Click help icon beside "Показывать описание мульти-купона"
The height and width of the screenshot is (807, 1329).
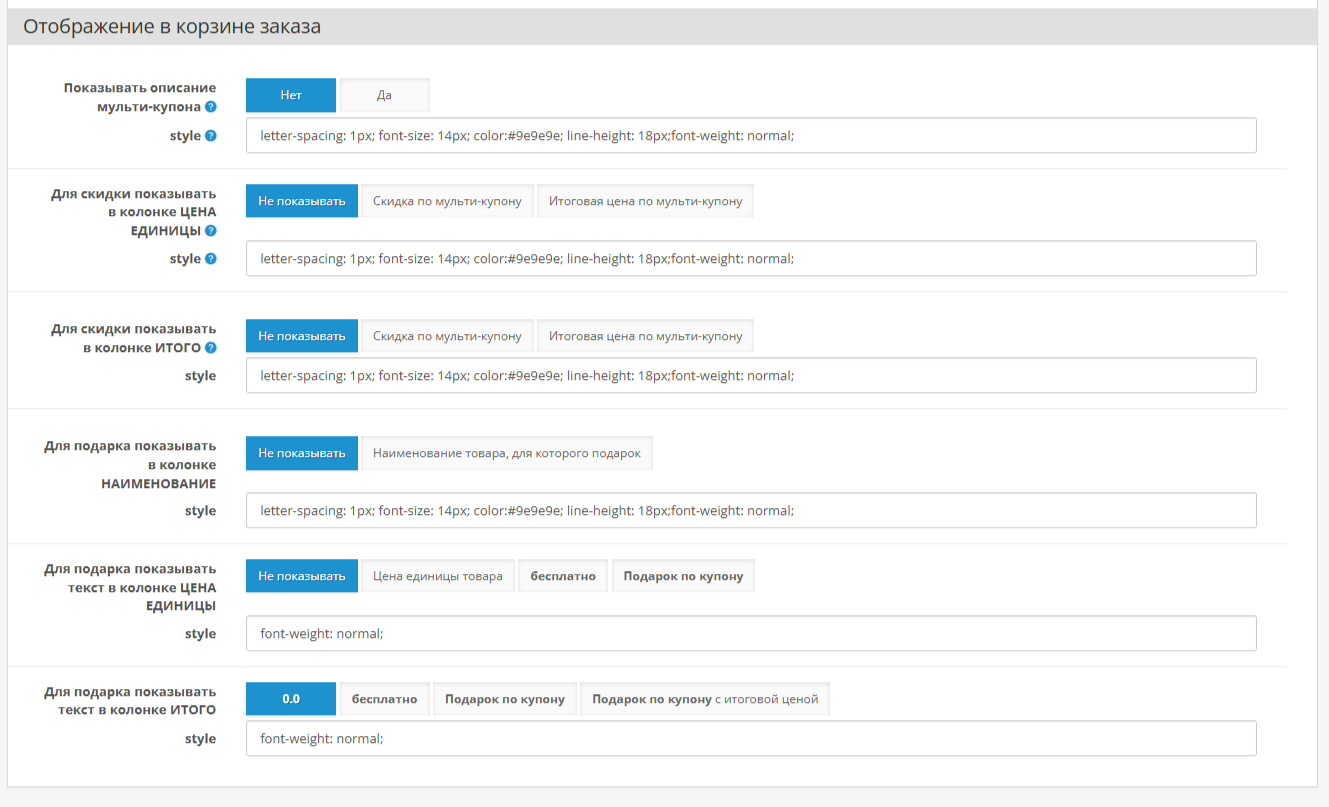211,107
